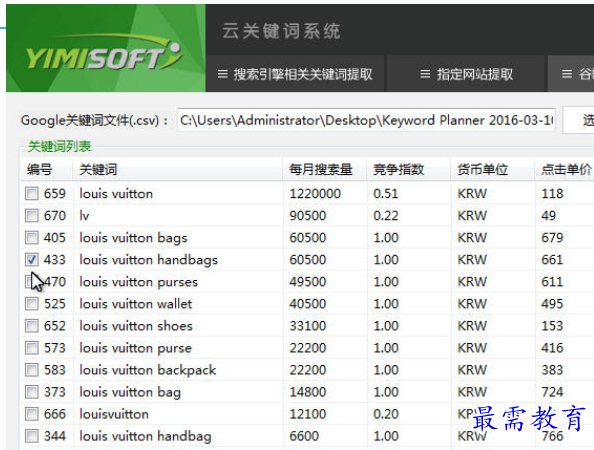Uncheck the box for row 433
The height and width of the screenshot is (450, 594).
click(x=31, y=259)
